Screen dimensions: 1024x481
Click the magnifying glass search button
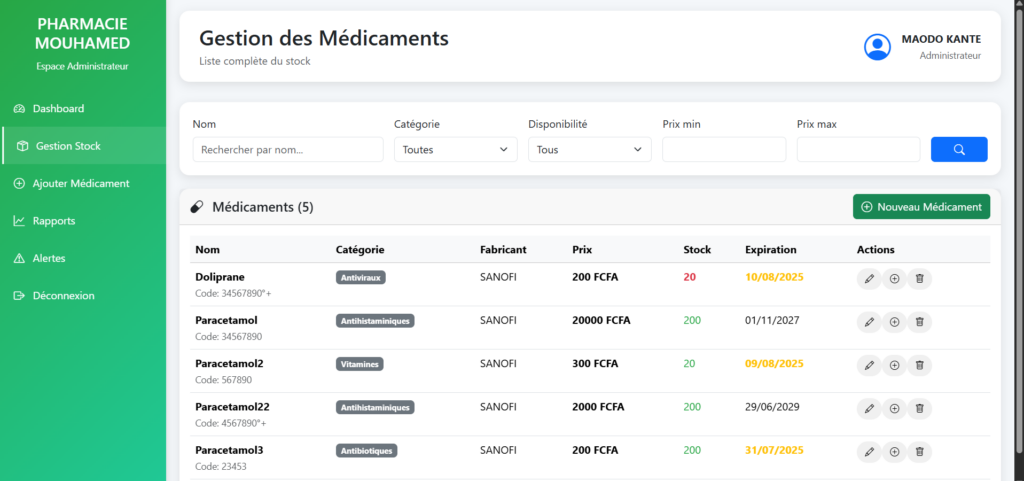pos(958,150)
